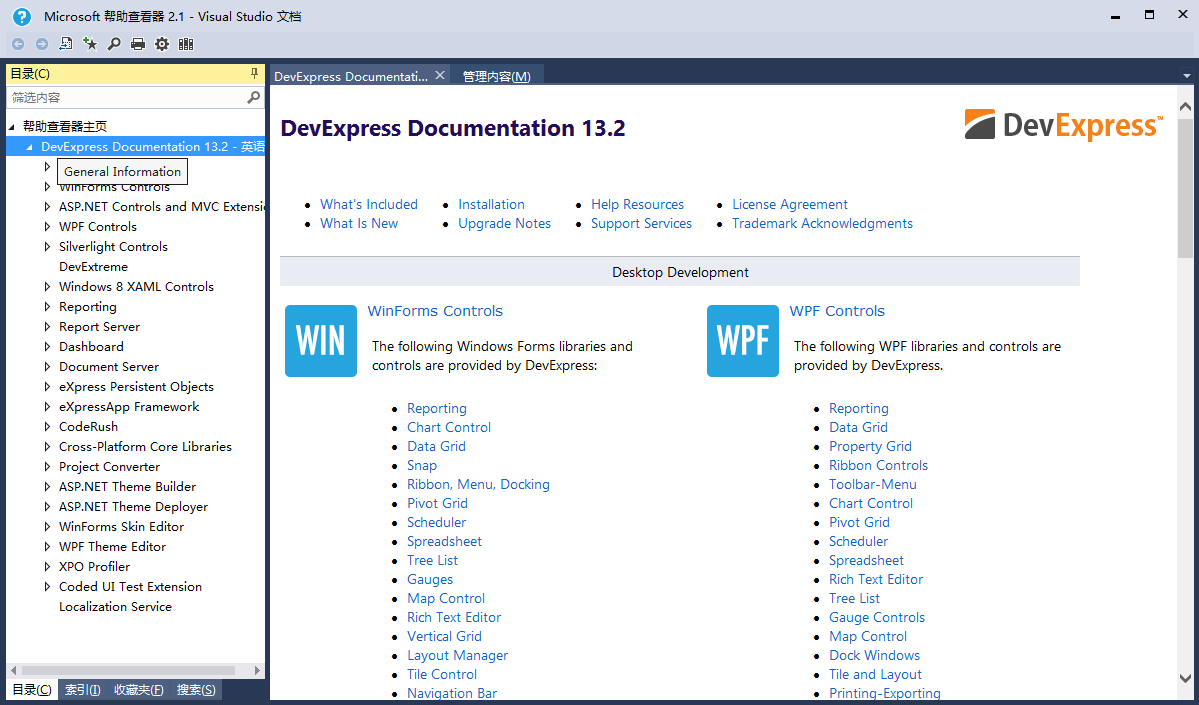Click the blue WPF icon tile

[742, 341]
